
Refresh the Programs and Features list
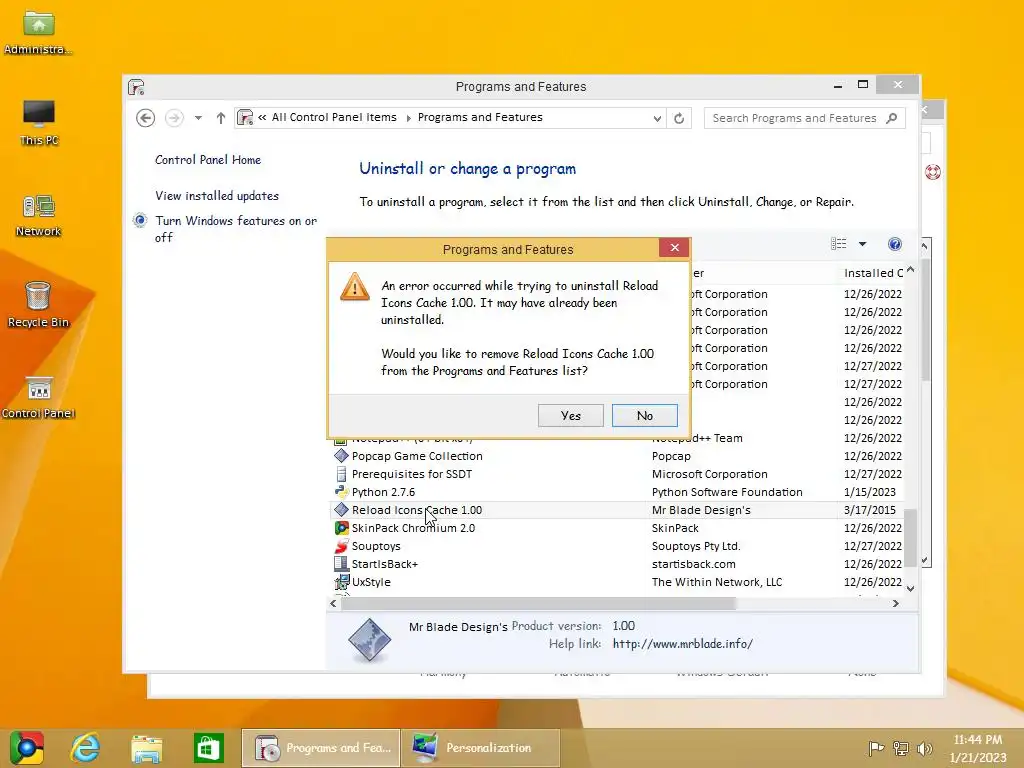(679, 118)
